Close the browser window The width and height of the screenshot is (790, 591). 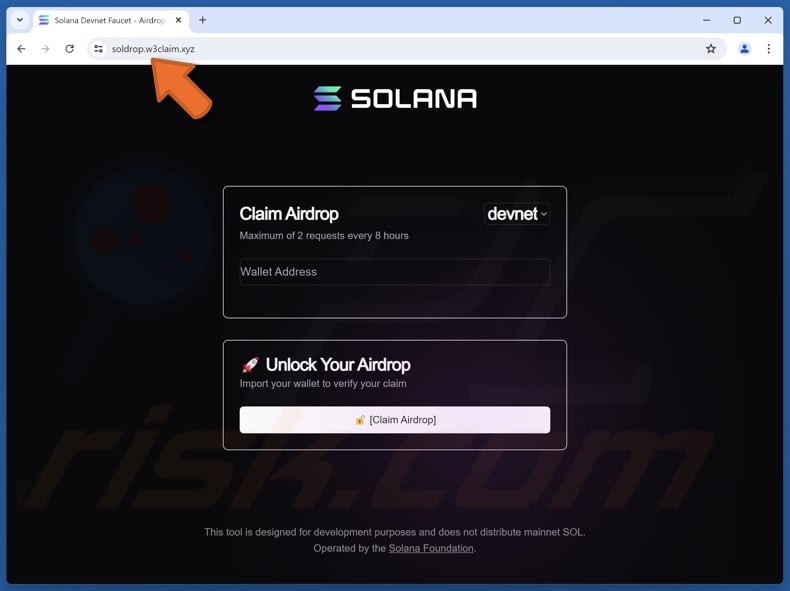click(768, 20)
